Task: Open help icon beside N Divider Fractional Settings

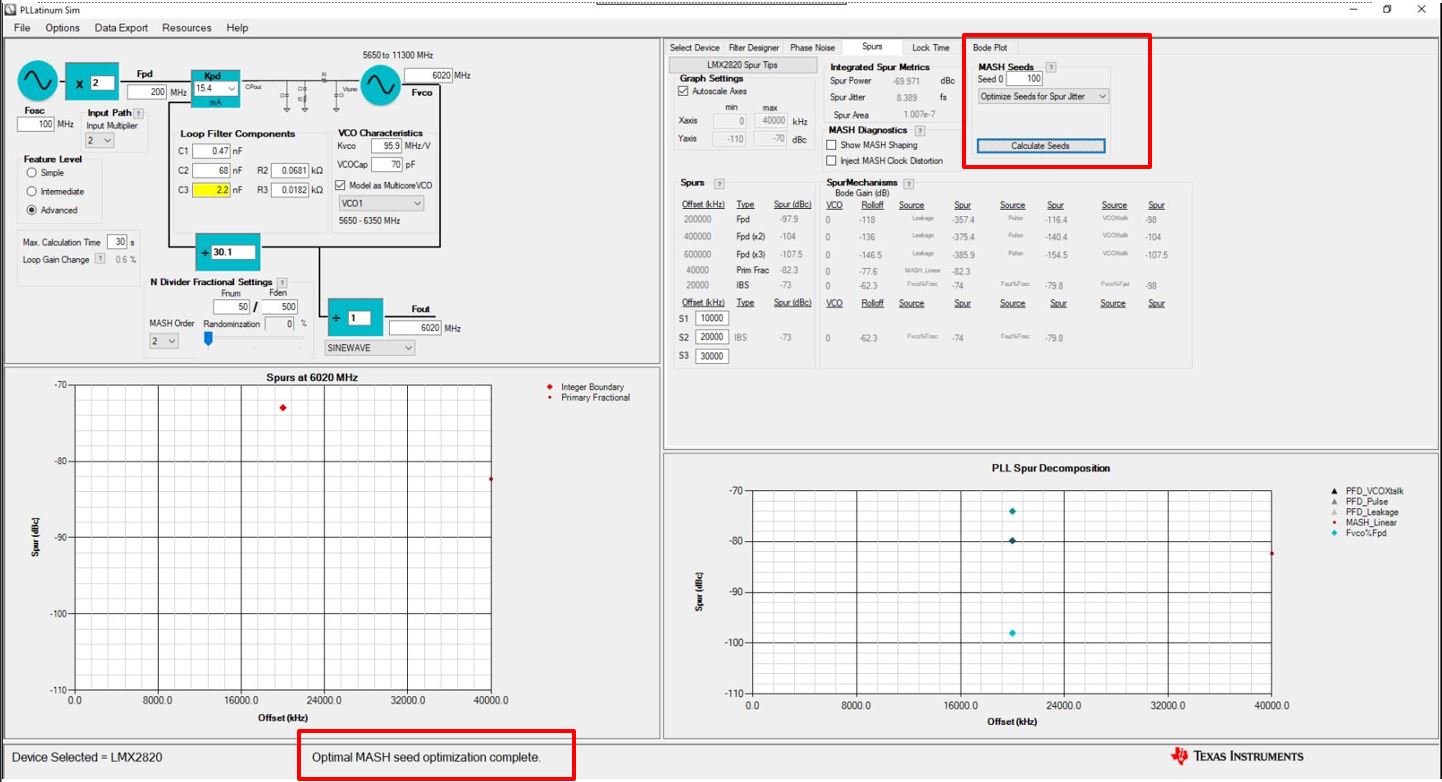Action: [282, 283]
